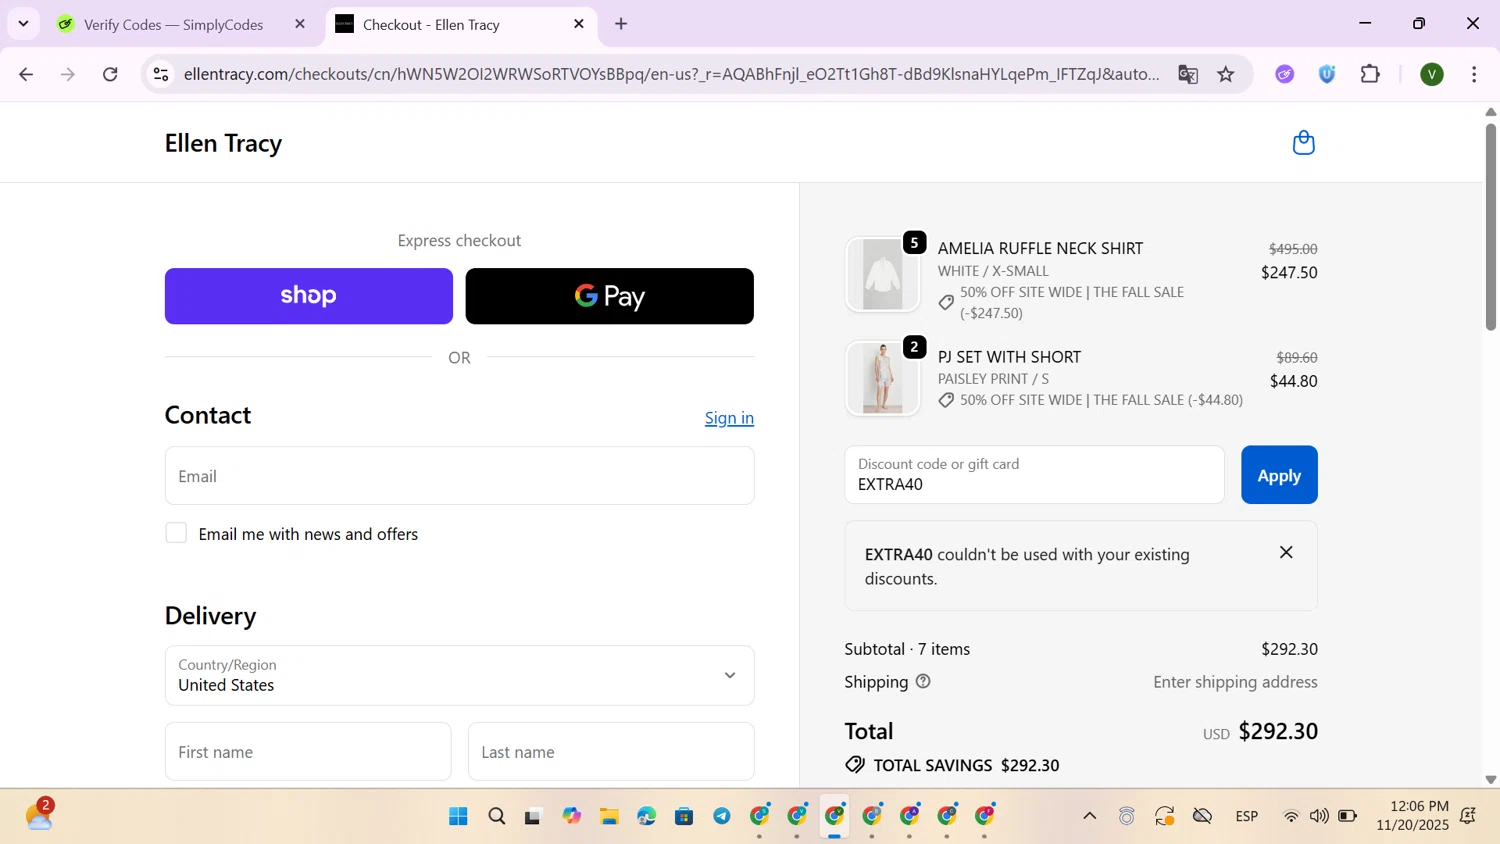Expand the Country/Region dropdown
The width and height of the screenshot is (1500, 844).
pos(459,676)
